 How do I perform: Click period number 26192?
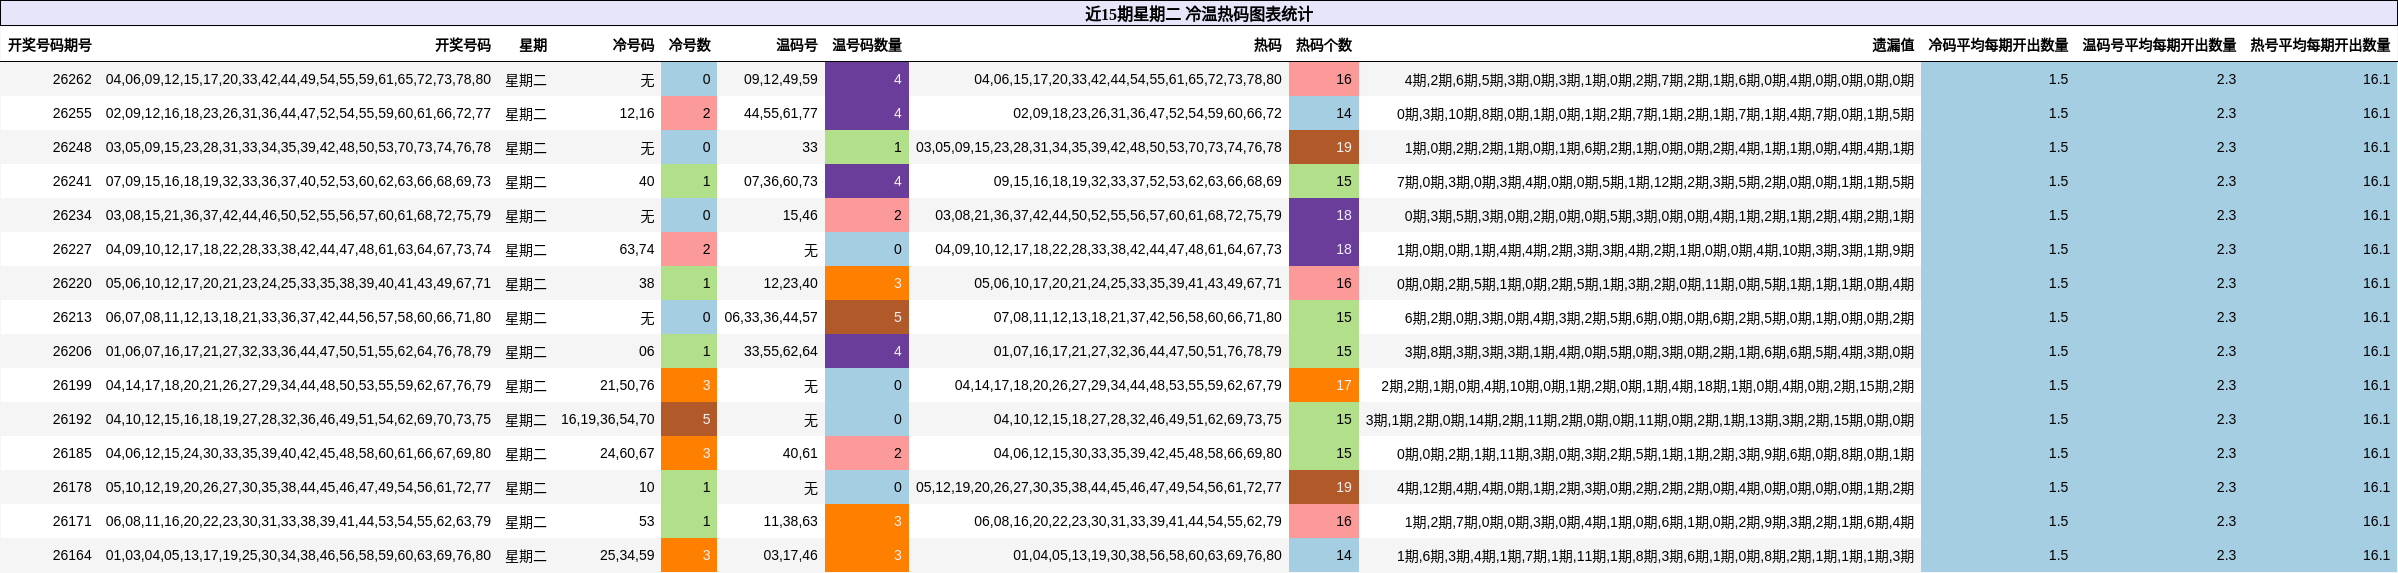coord(72,419)
